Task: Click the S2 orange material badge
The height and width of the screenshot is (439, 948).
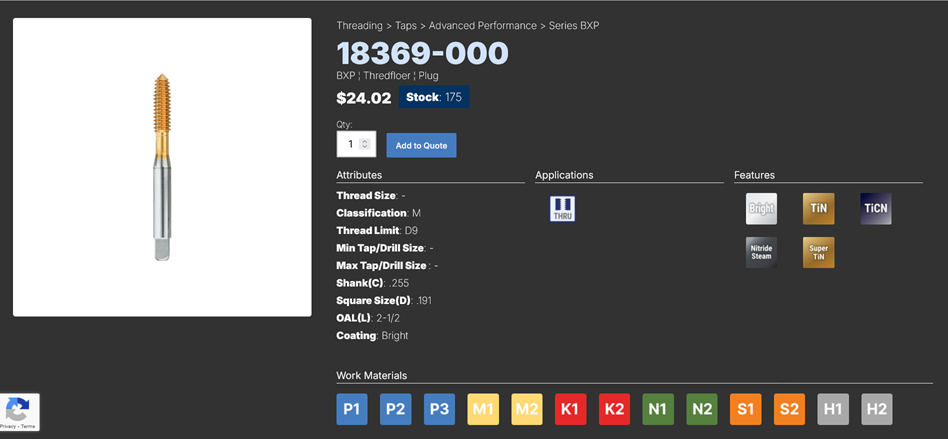Action: point(789,408)
